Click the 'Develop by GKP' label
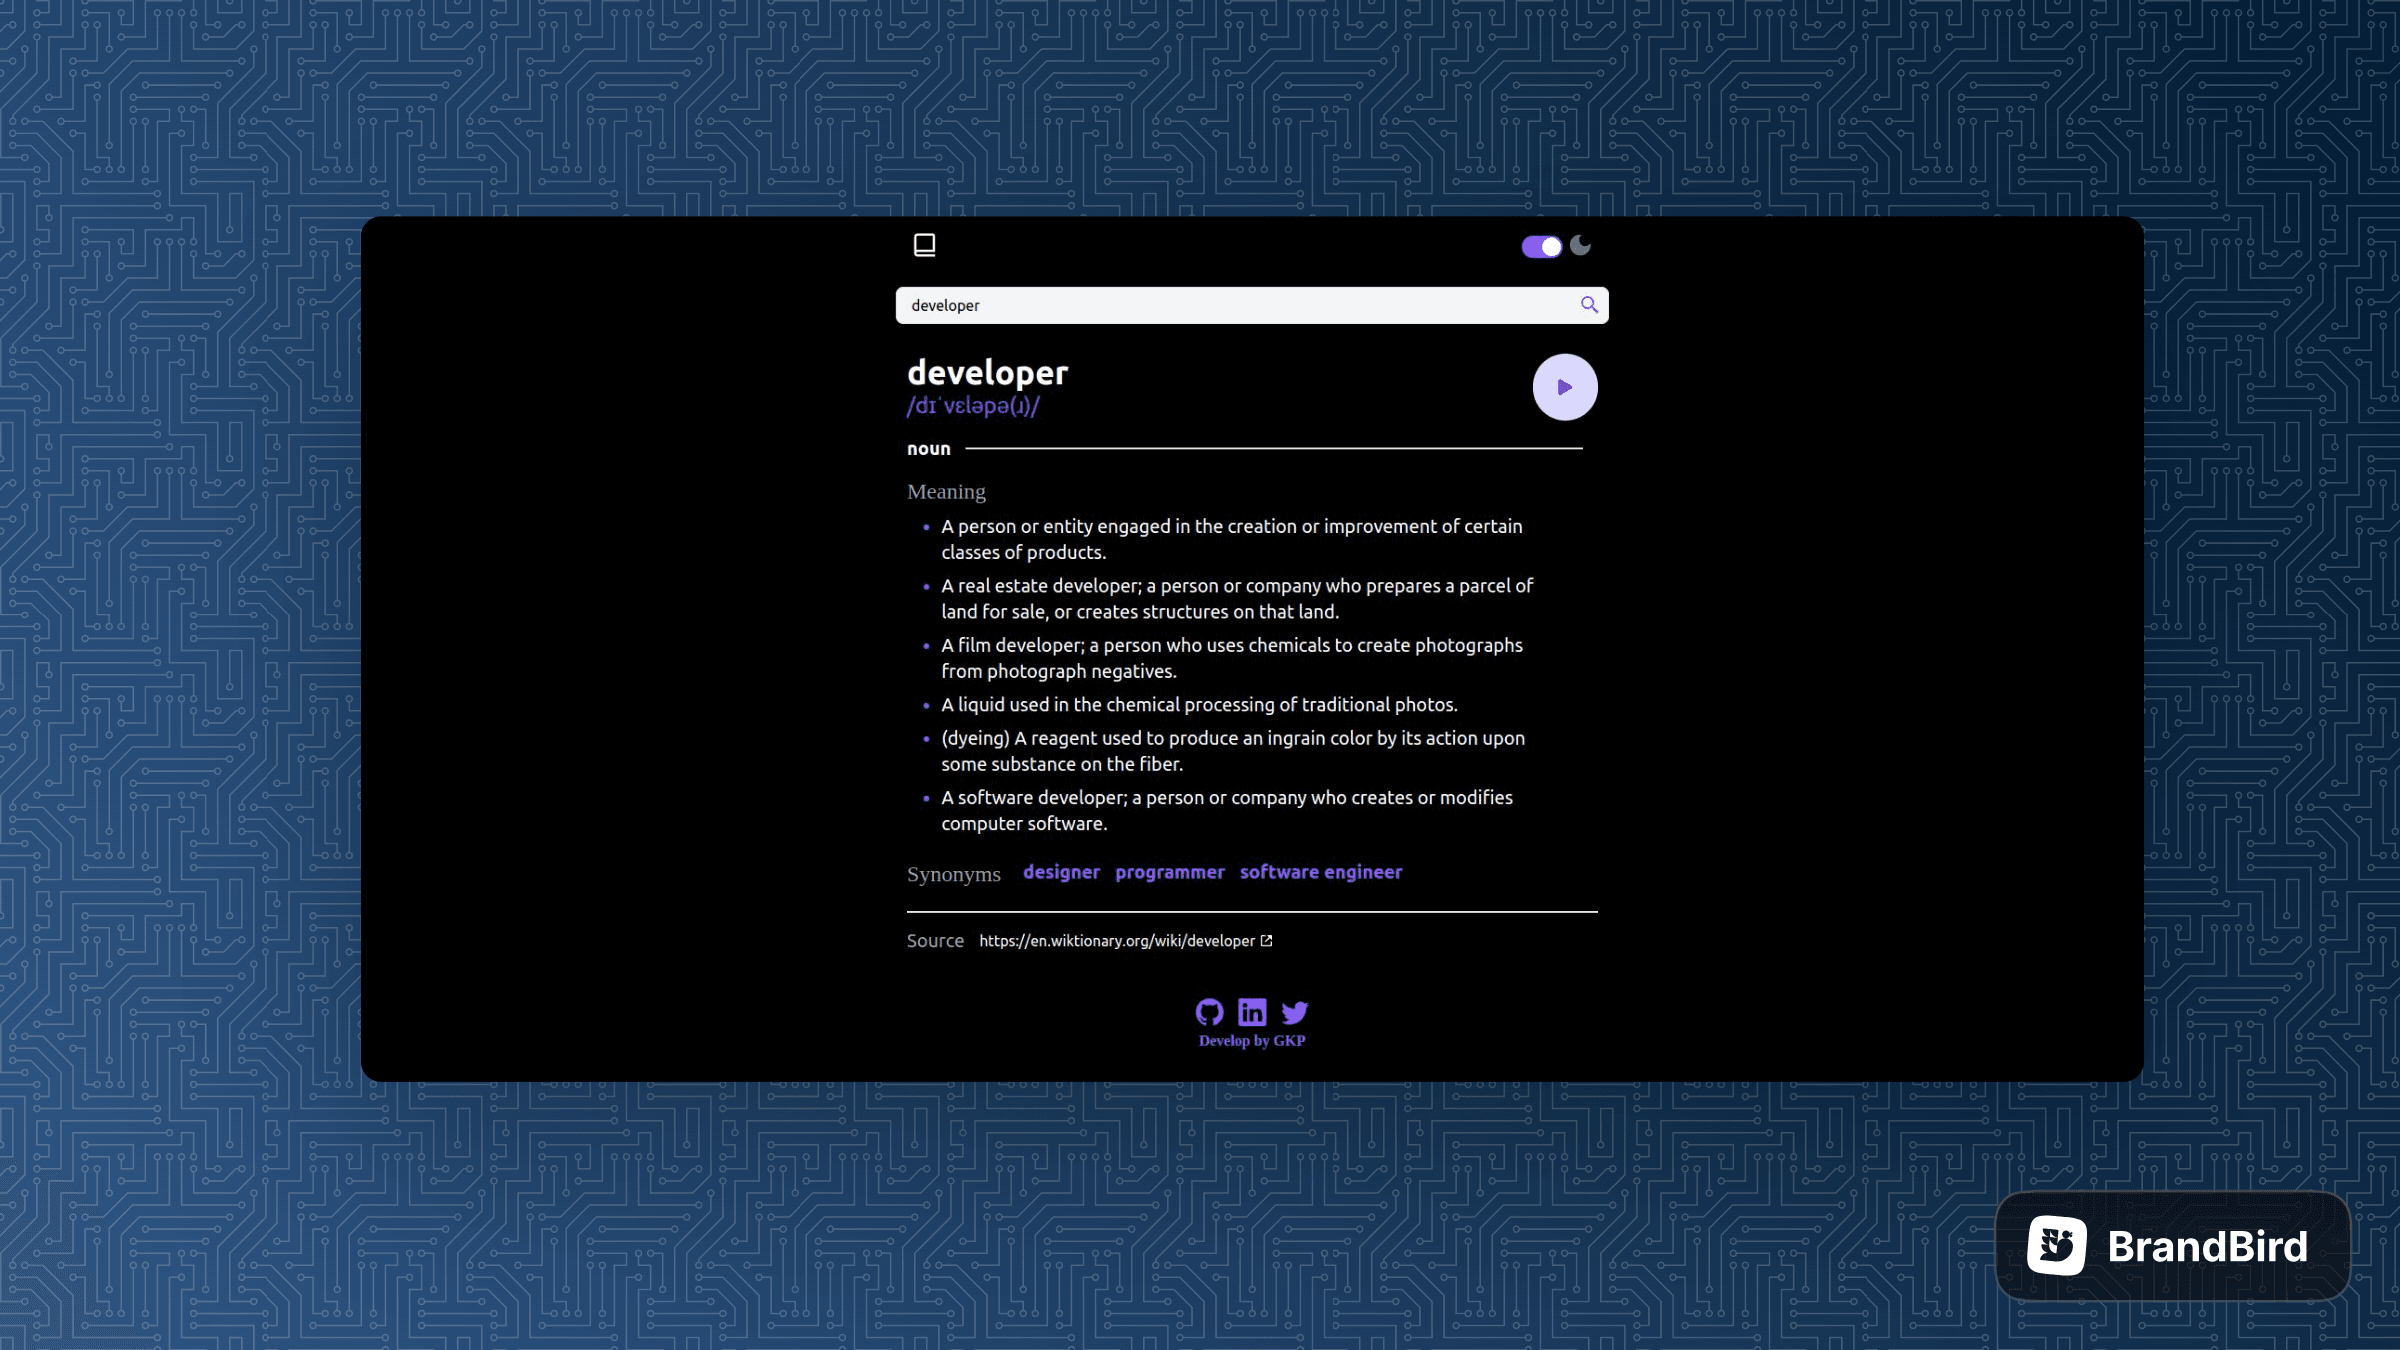Image resolution: width=2400 pixels, height=1350 pixels. [x=1251, y=1040]
